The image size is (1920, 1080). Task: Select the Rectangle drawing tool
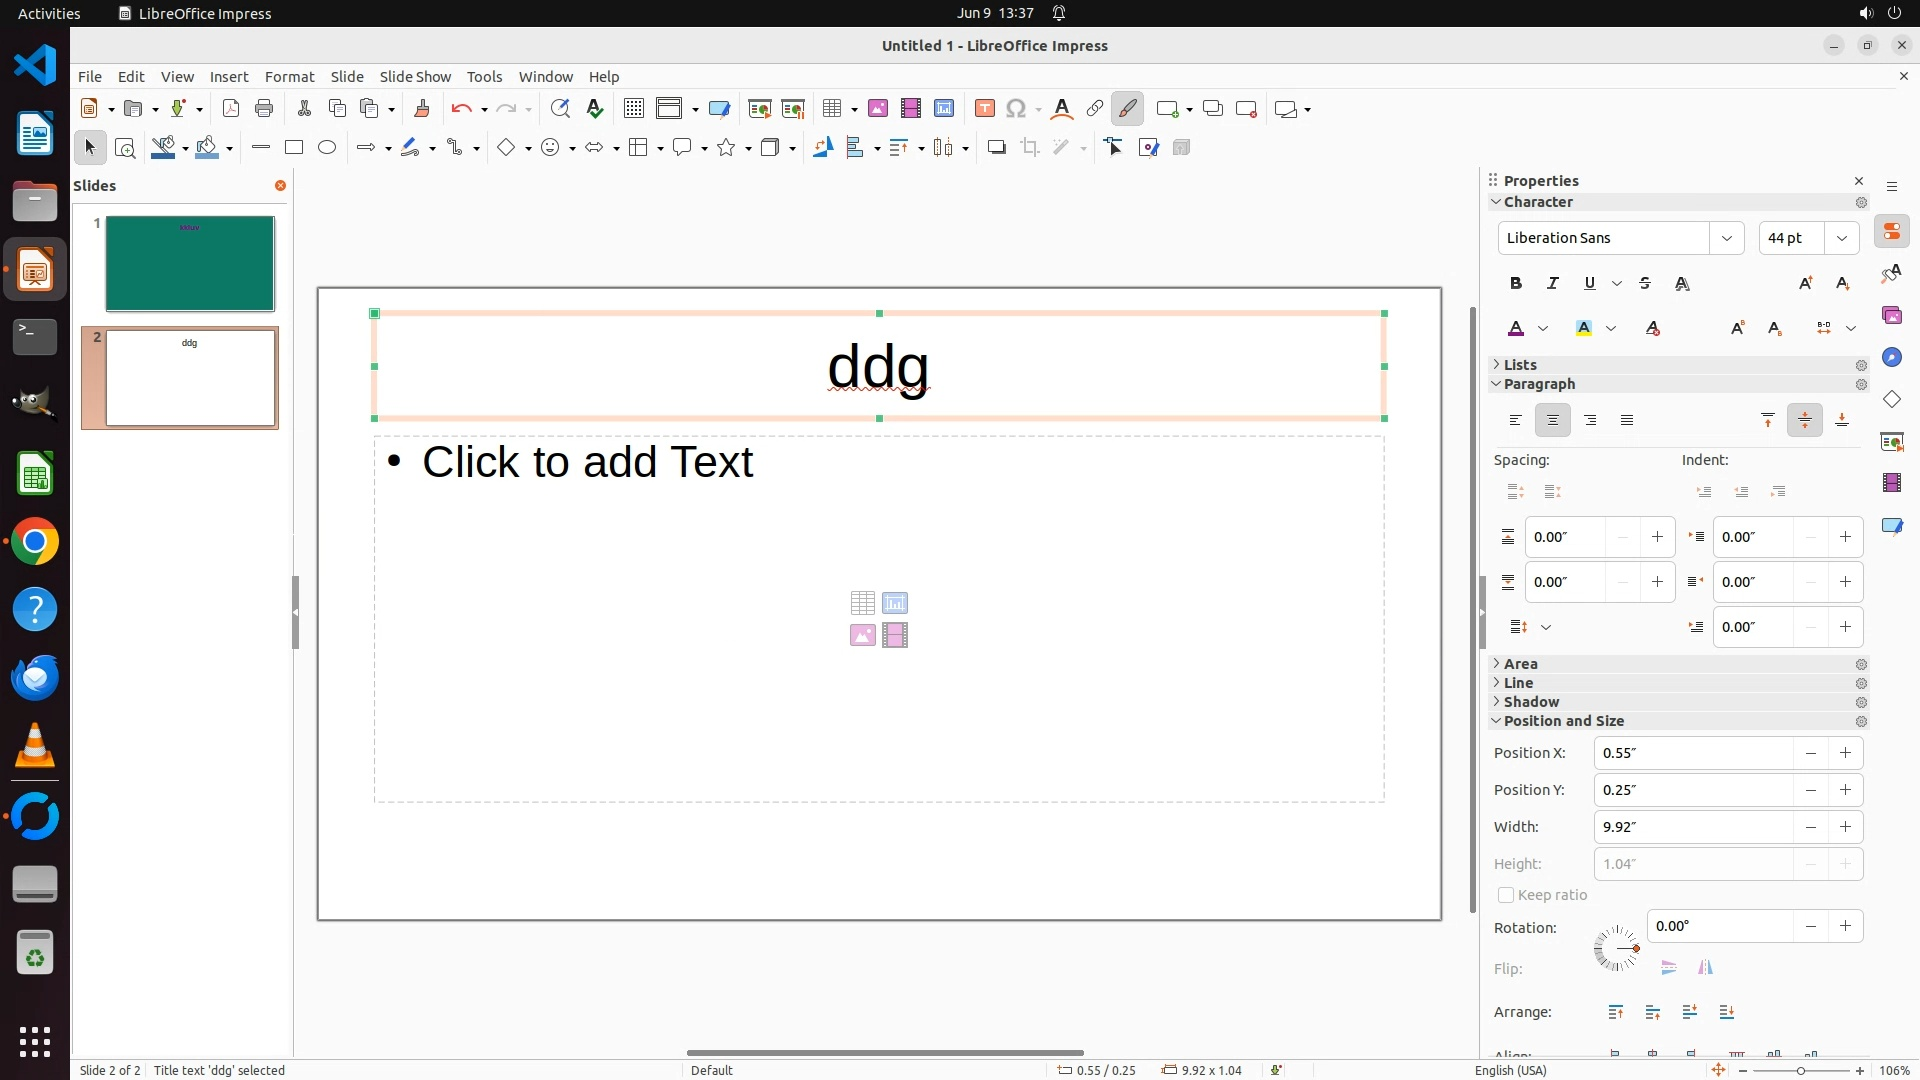coord(294,147)
